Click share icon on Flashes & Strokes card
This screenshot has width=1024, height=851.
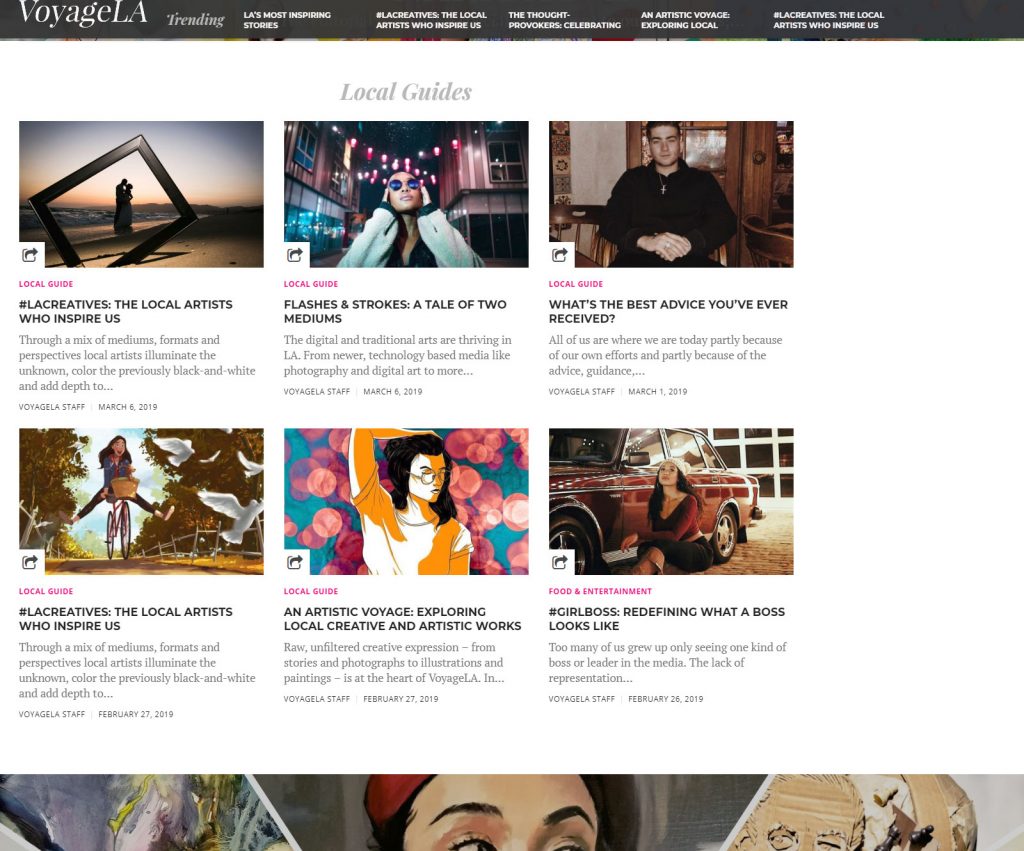click(296, 255)
